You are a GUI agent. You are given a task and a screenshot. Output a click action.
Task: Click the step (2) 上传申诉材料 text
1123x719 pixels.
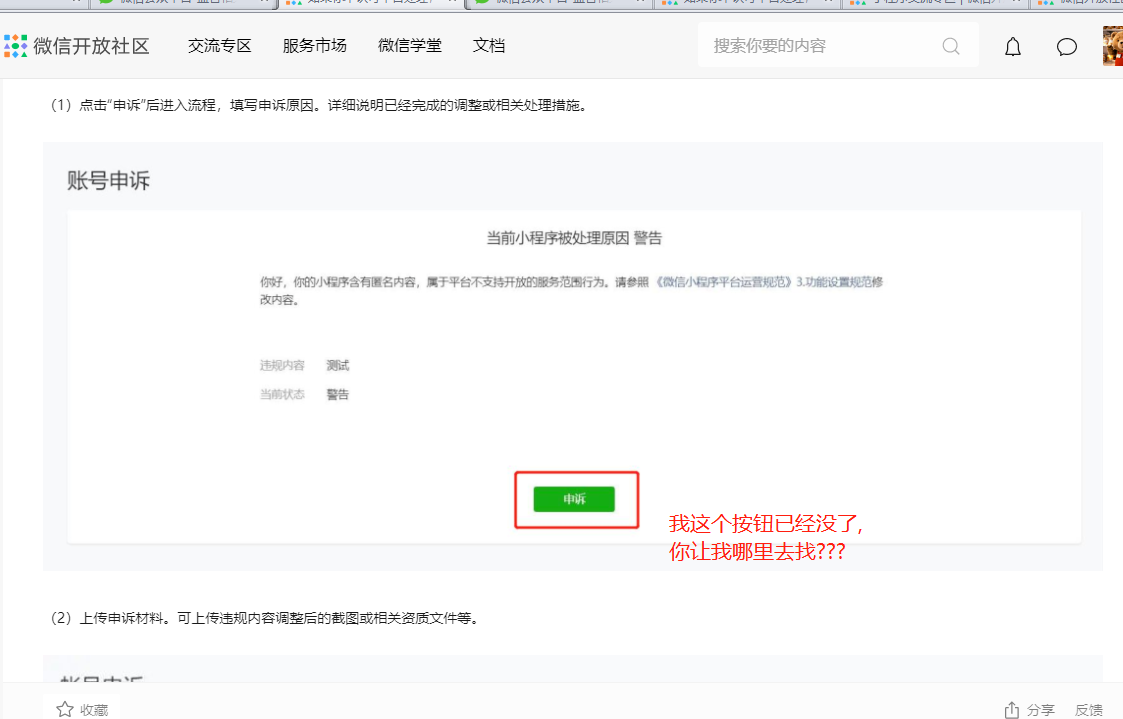(265, 618)
